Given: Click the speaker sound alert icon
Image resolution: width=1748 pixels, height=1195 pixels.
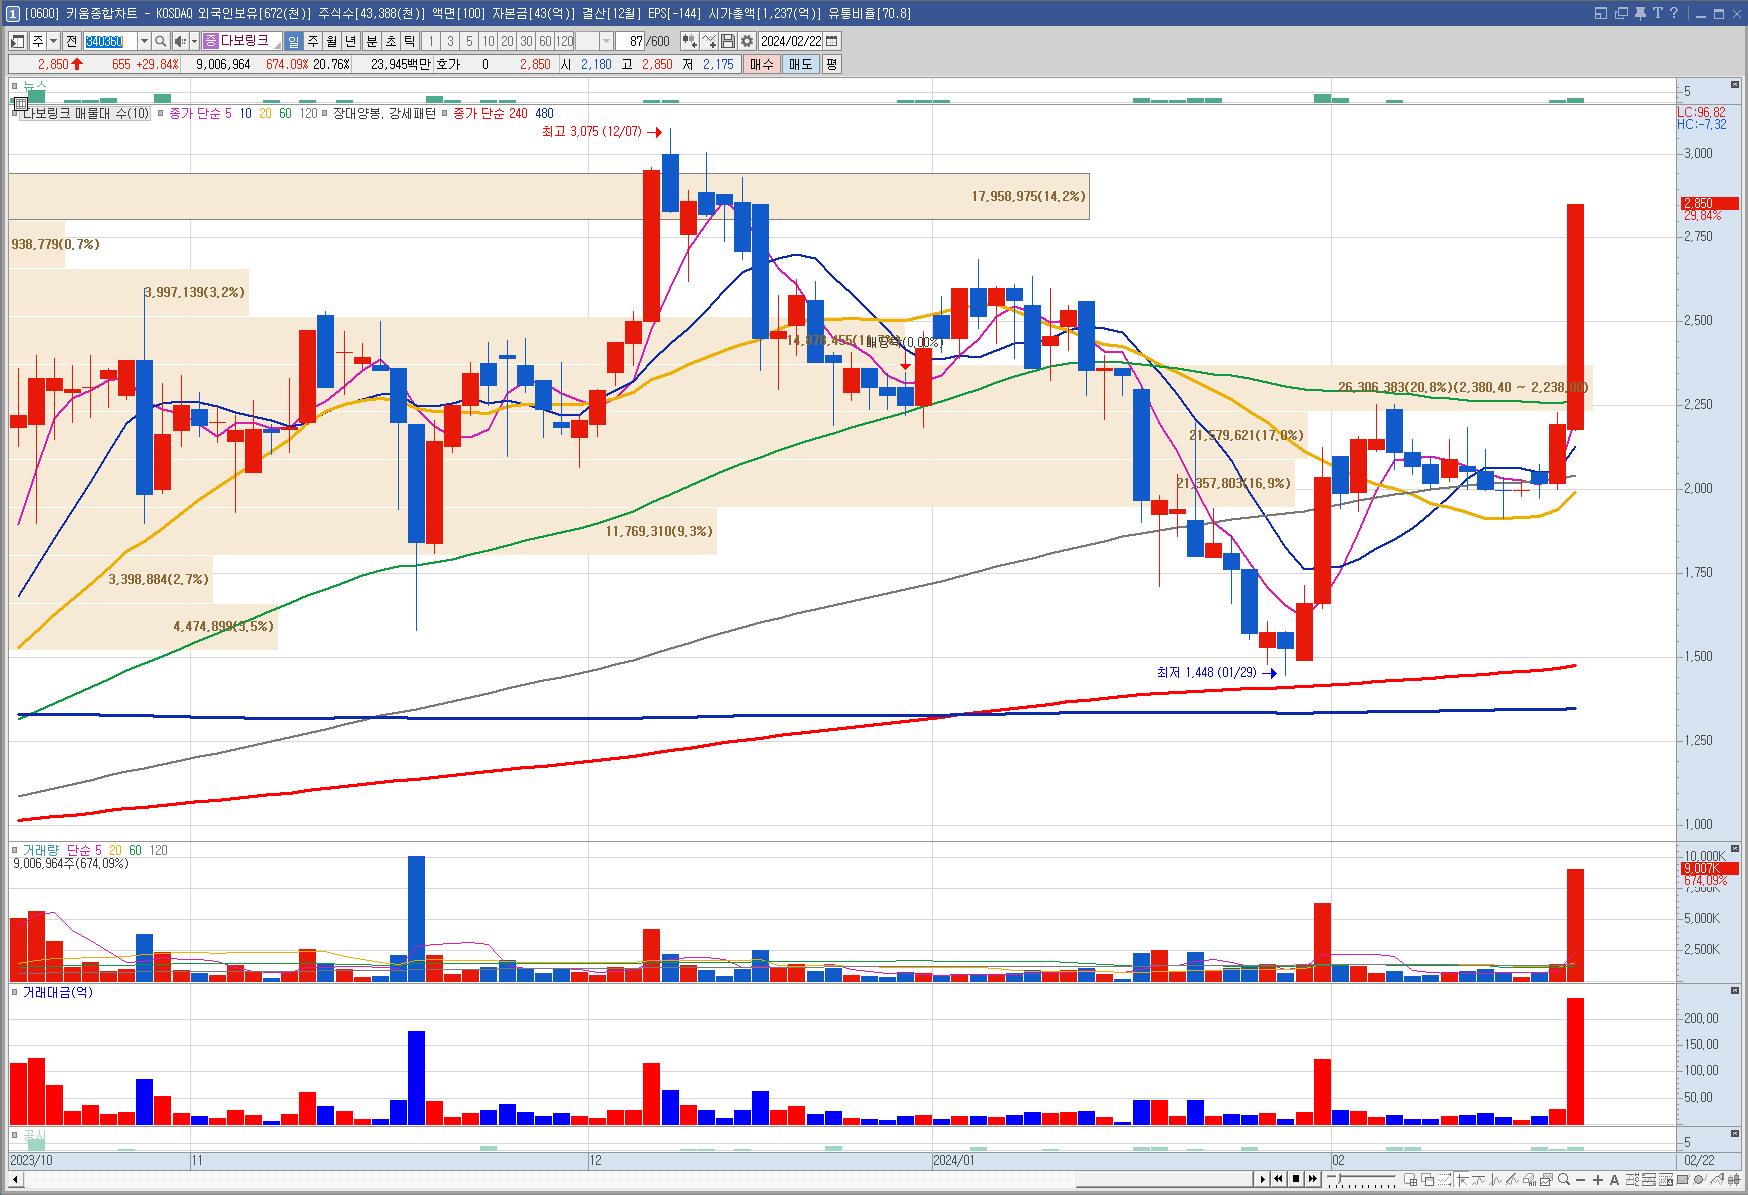Looking at the screenshot, I should 179,41.
